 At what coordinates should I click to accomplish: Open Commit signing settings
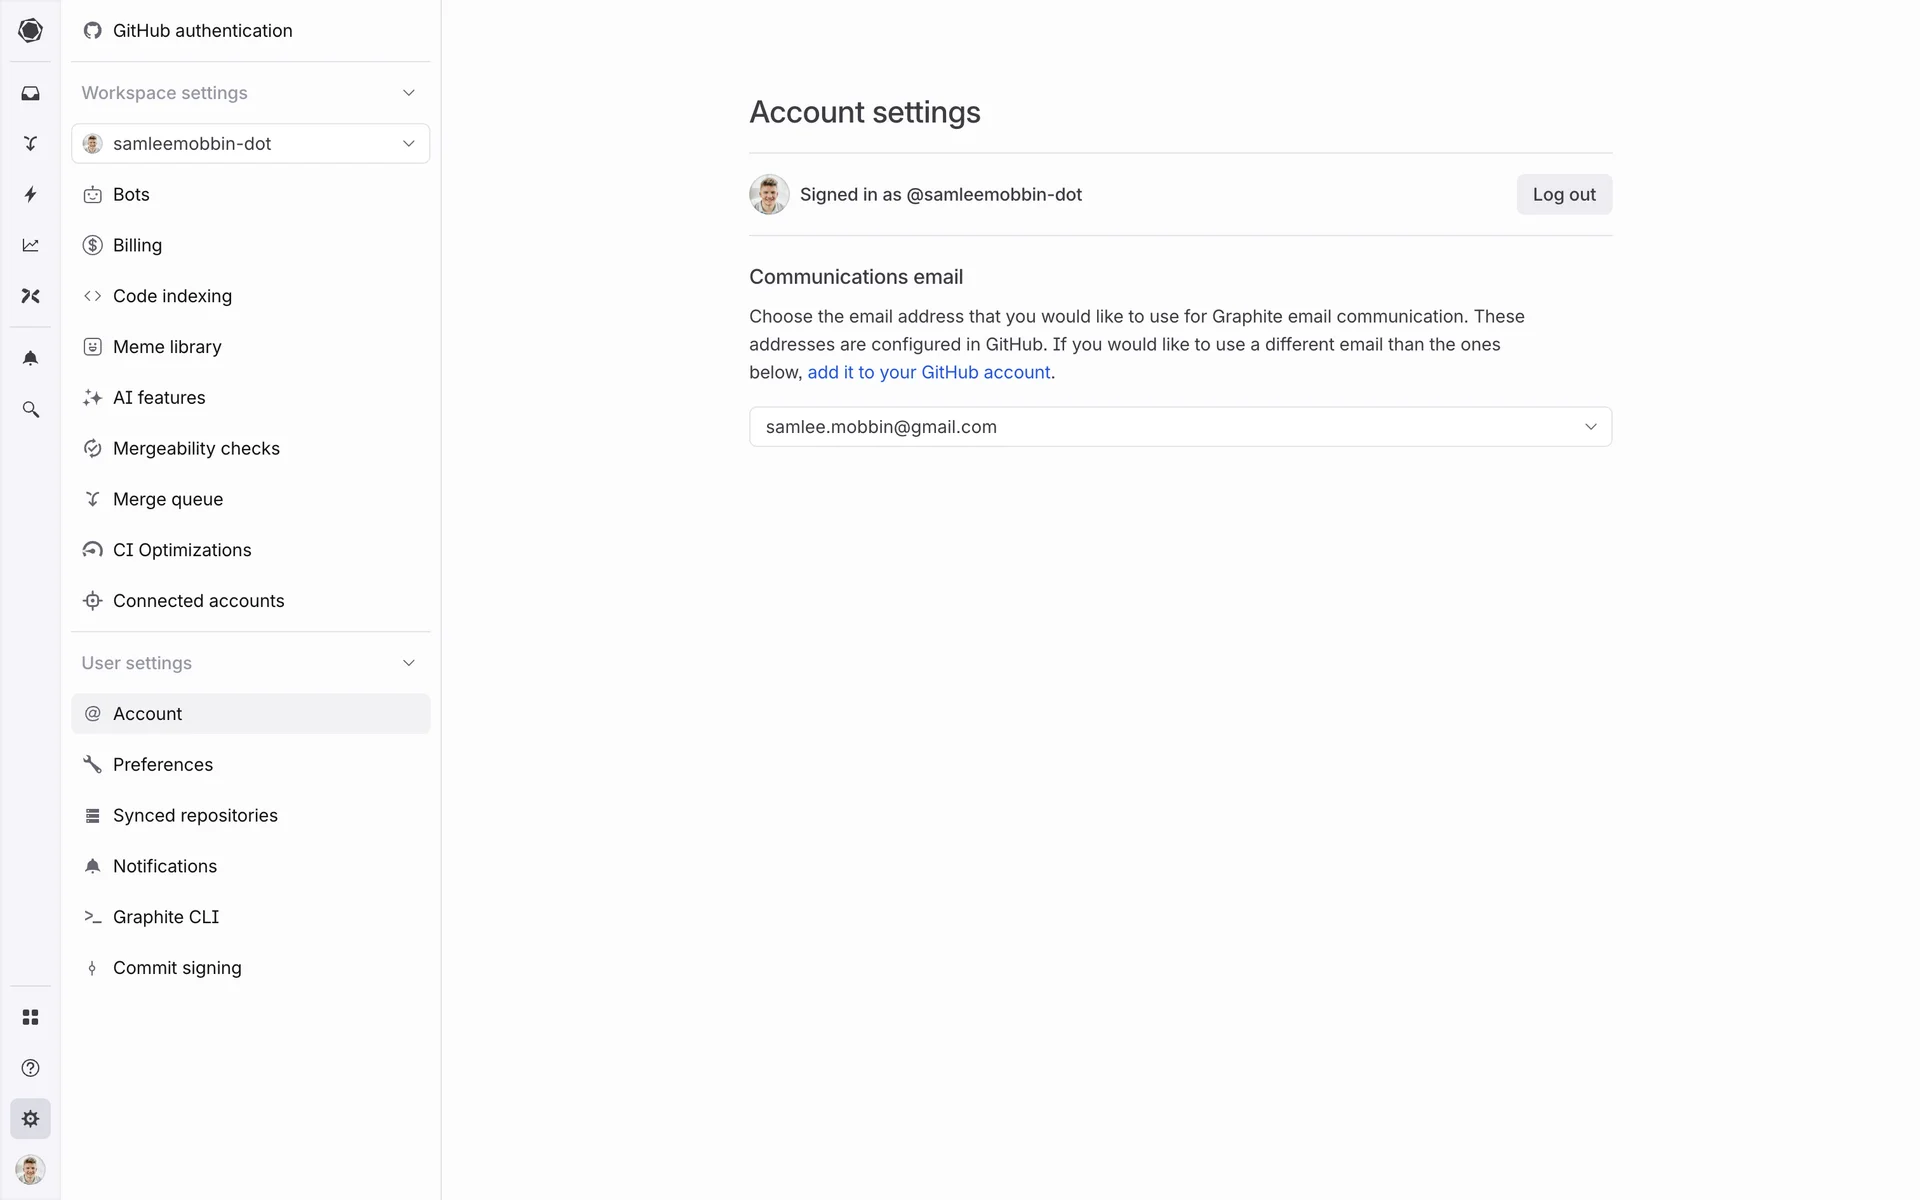[177, 968]
